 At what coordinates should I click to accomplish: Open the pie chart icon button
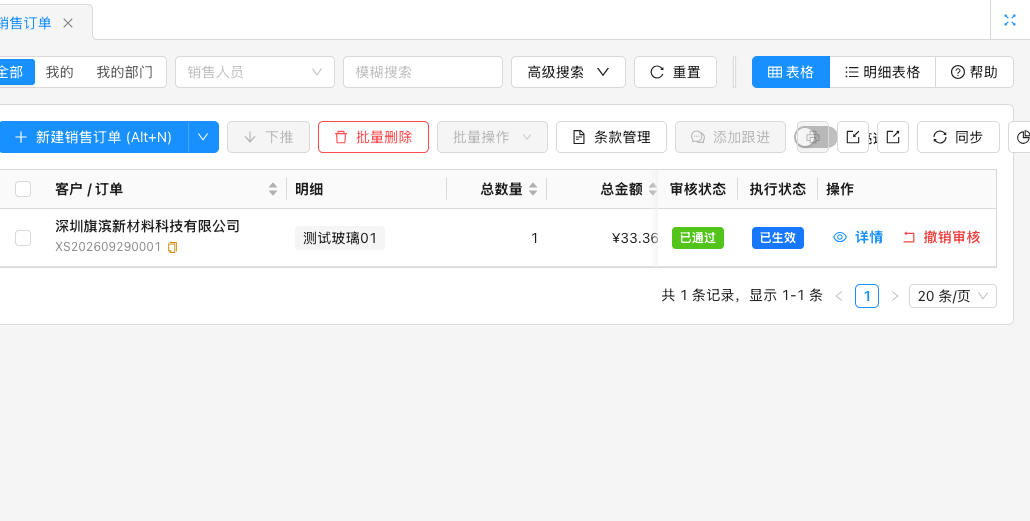[x=1021, y=137]
